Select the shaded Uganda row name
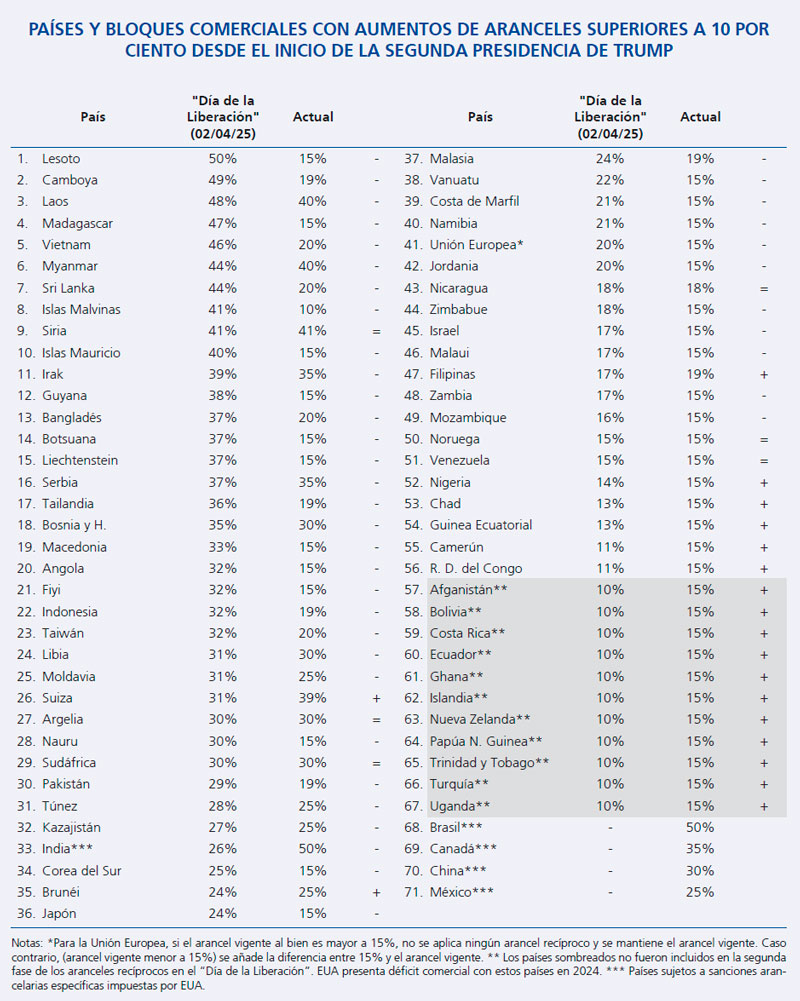800x1001 pixels. [460, 806]
